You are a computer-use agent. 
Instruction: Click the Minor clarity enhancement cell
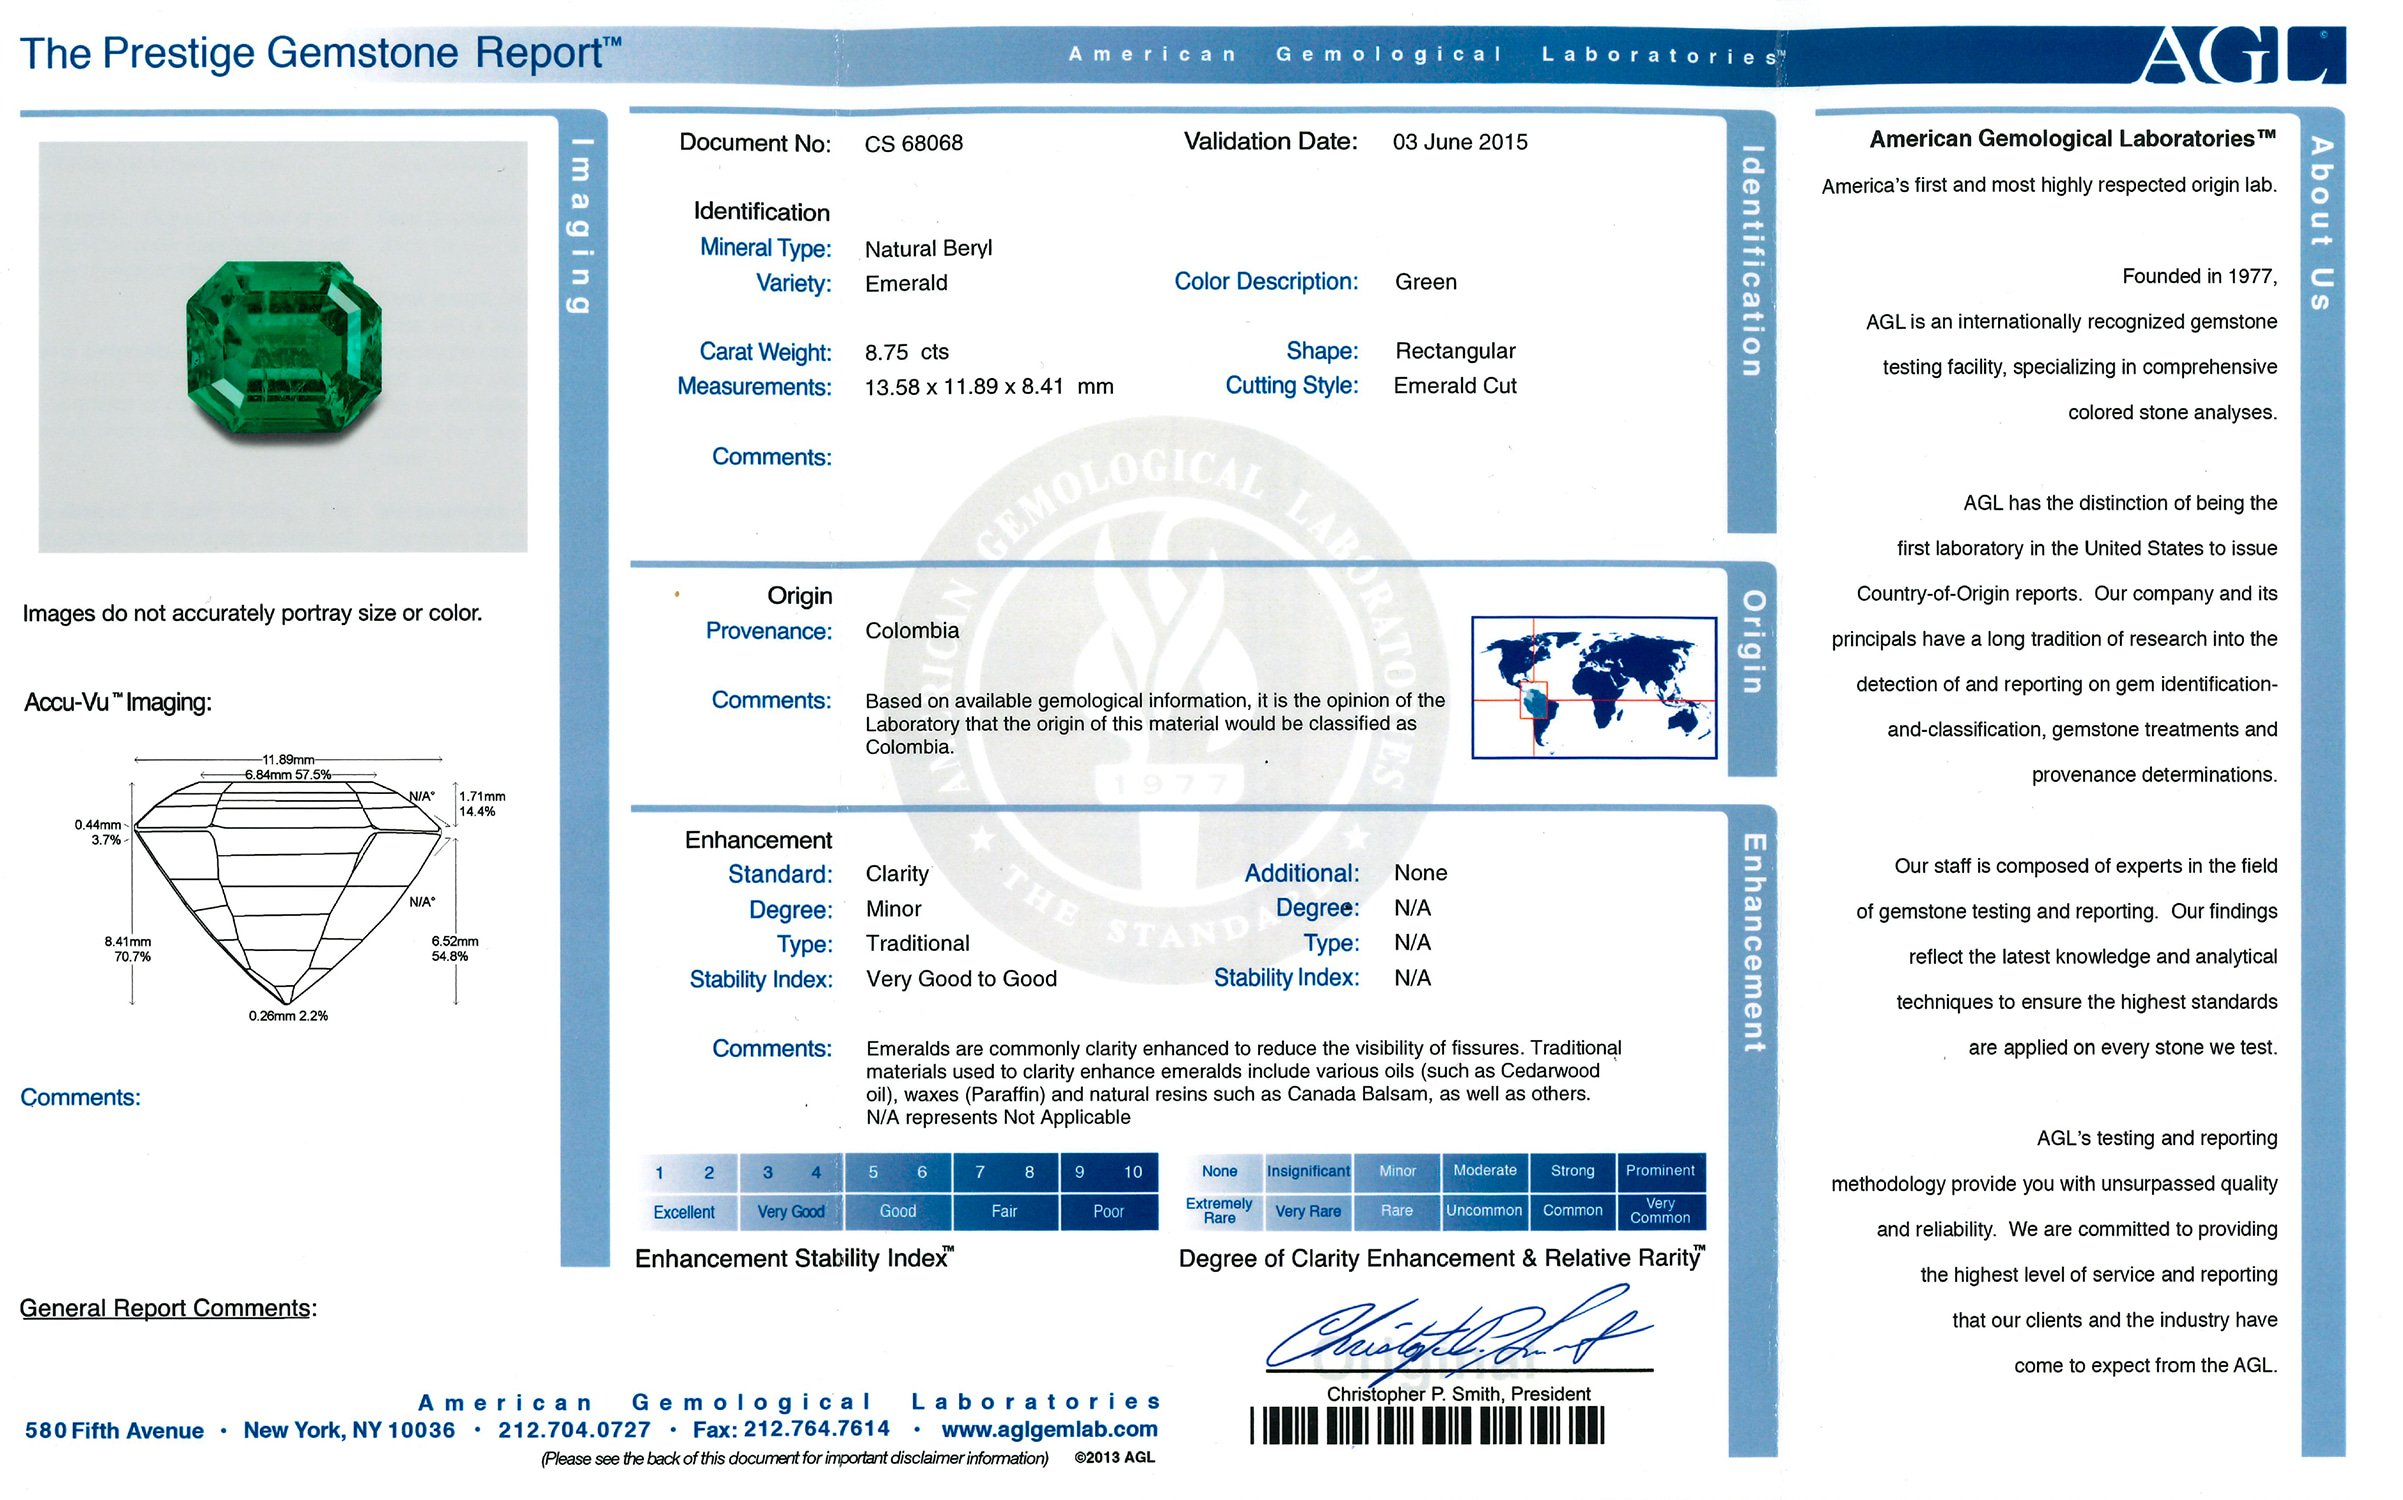1397,1171
